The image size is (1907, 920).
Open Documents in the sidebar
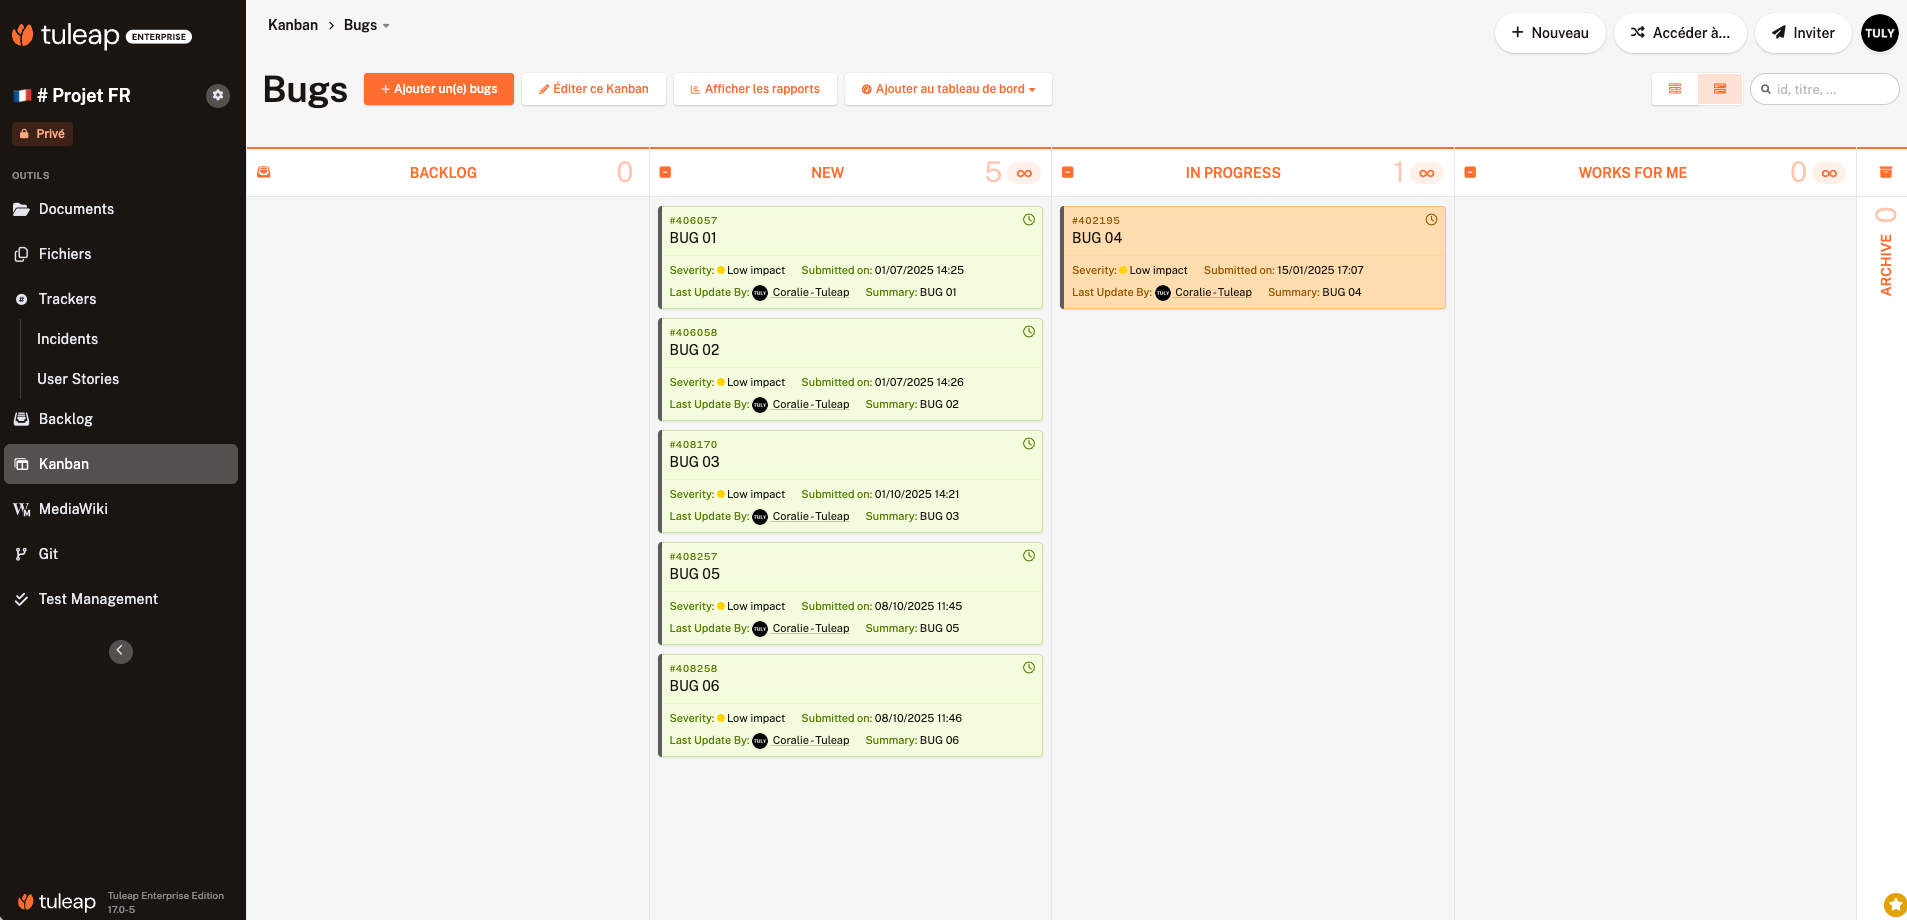(121, 209)
